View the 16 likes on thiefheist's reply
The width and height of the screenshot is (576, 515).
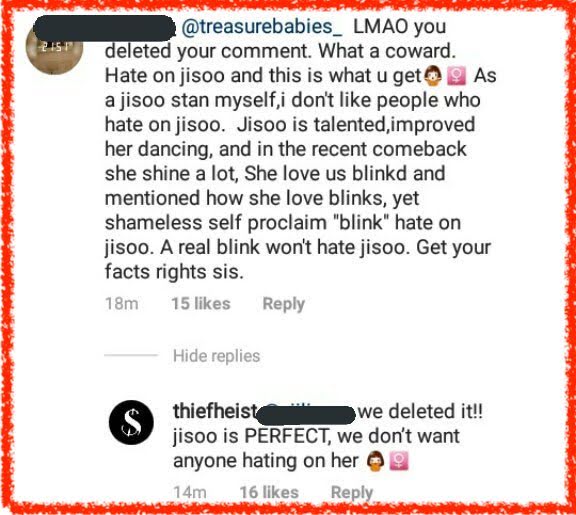(269, 493)
